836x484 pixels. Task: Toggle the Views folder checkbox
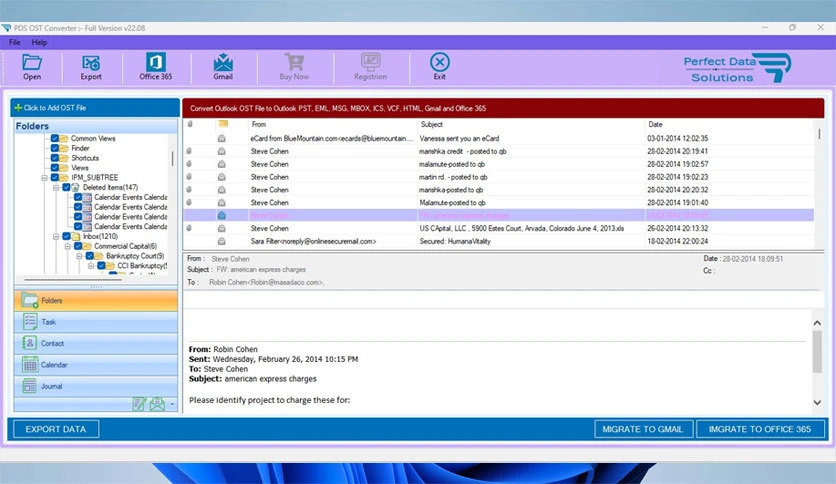(54, 167)
